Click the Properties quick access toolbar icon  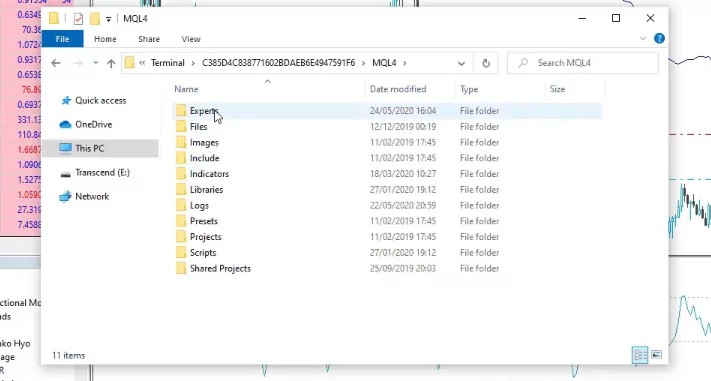coord(78,19)
